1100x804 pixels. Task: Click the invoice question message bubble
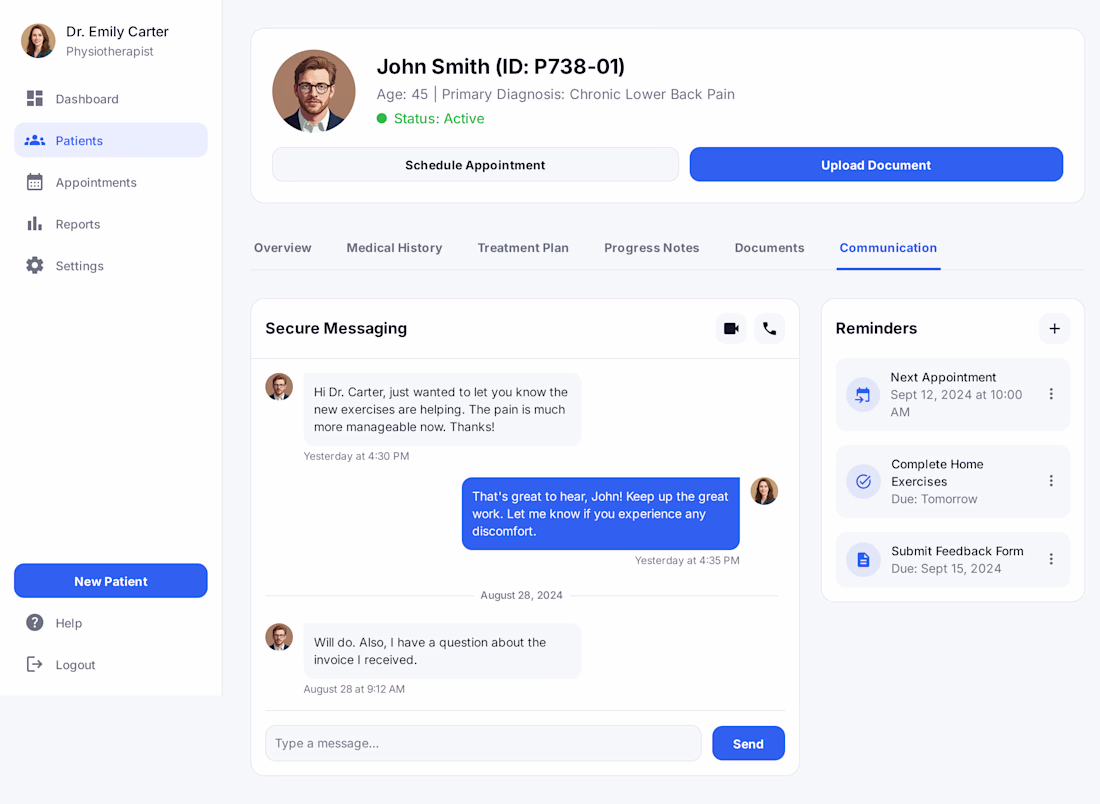(442, 651)
